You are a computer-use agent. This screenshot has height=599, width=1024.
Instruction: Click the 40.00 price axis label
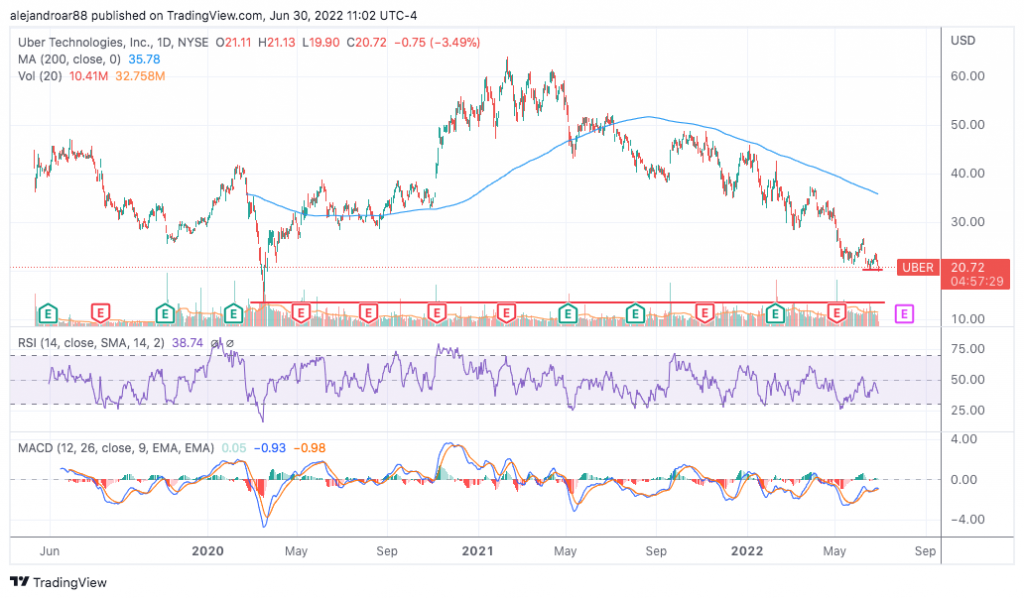pyautogui.click(x=967, y=174)
